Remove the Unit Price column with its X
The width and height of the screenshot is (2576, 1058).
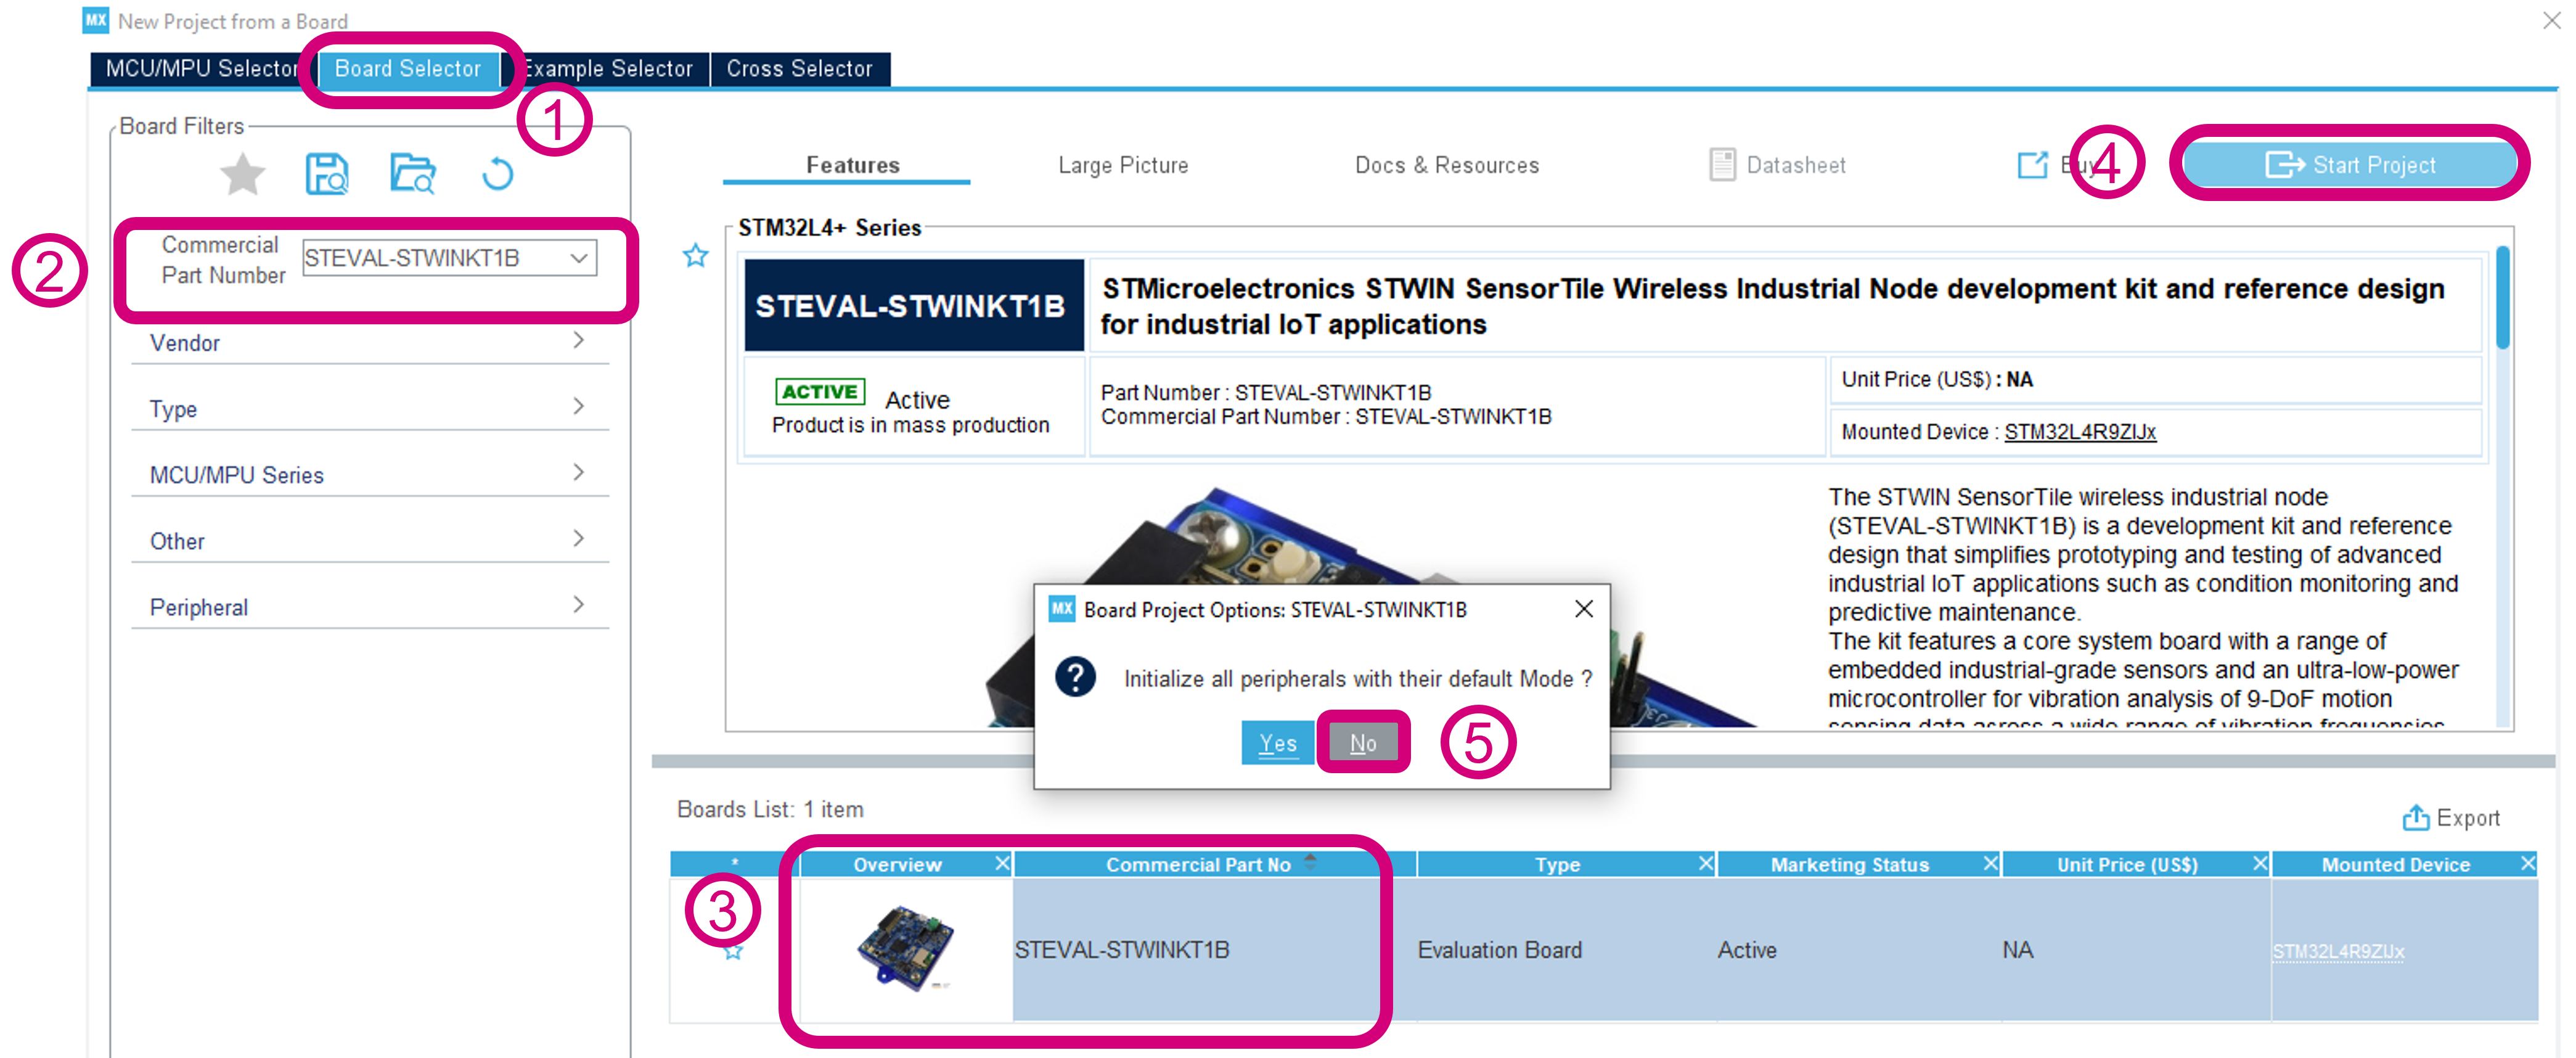pyautogui.click(x=2260, y=863)
